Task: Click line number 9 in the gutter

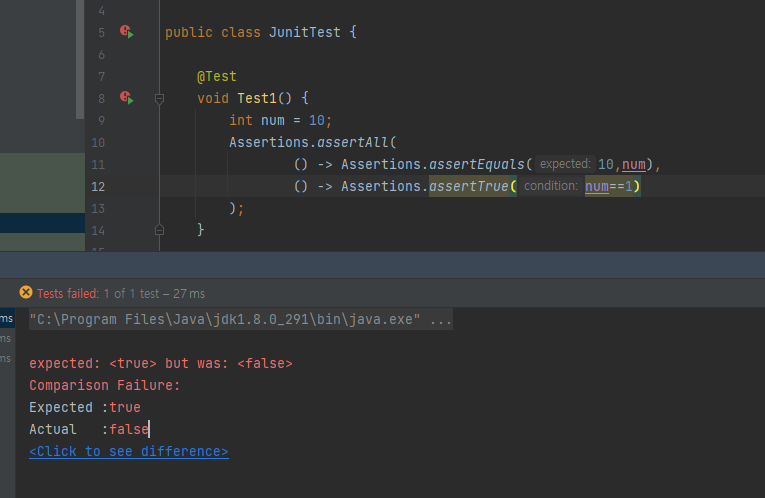Action: point(101,120)
